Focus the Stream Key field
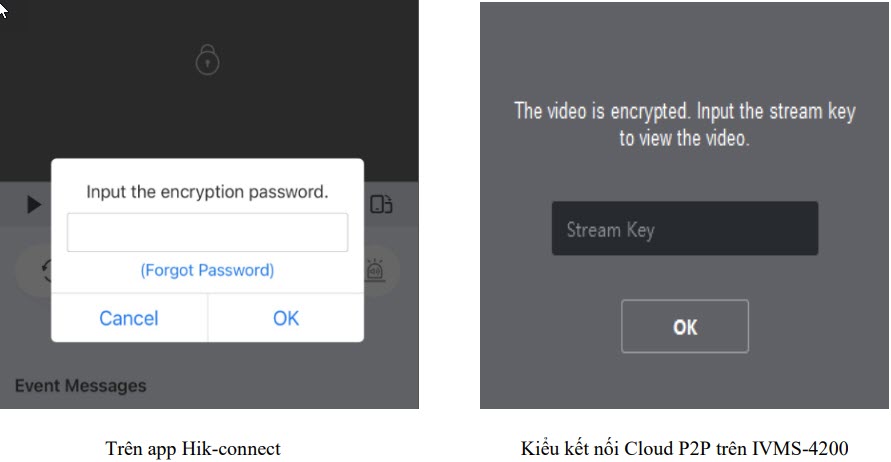 coord(684,229)
